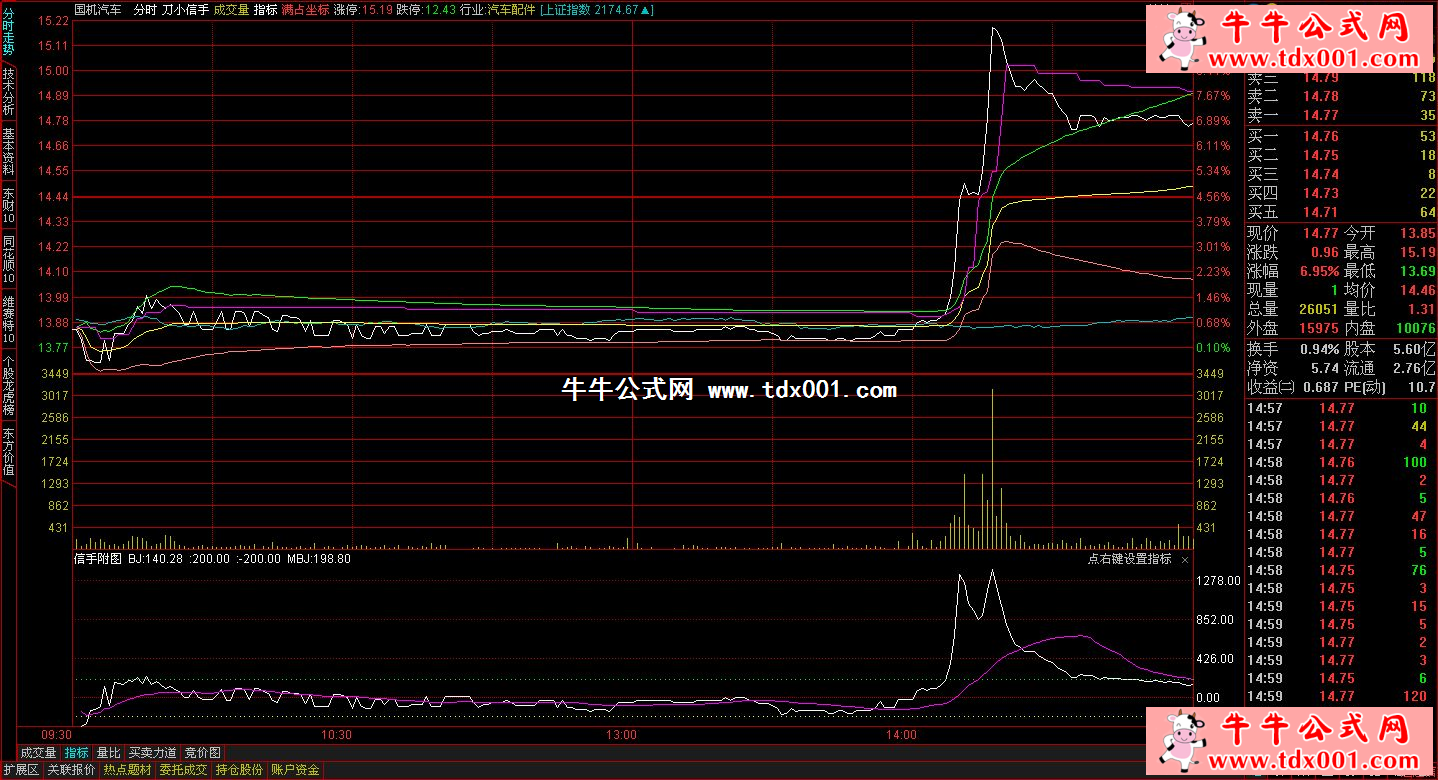The height and width of the screenshot is (780, 1438).
Task: Click the 账户资金 bottom bar button
Action: (296, 770)
